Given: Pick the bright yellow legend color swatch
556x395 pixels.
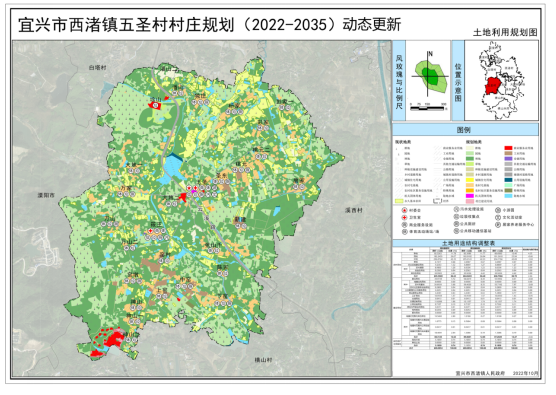Looking at the screenshot, I should pyautogui.click(x=470, y=180).
